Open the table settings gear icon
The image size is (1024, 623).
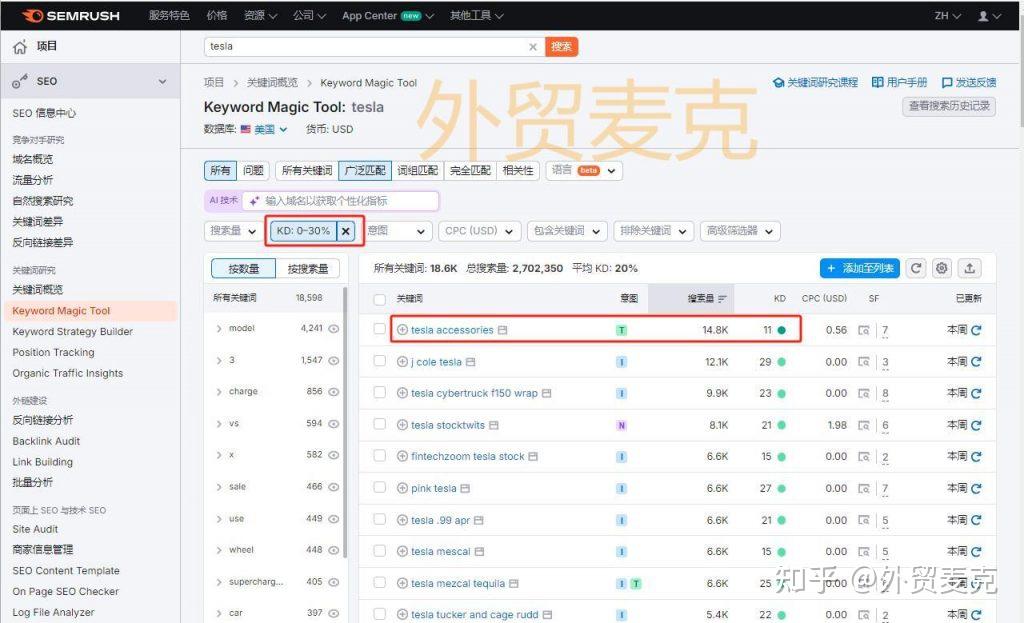click(942, 268)
